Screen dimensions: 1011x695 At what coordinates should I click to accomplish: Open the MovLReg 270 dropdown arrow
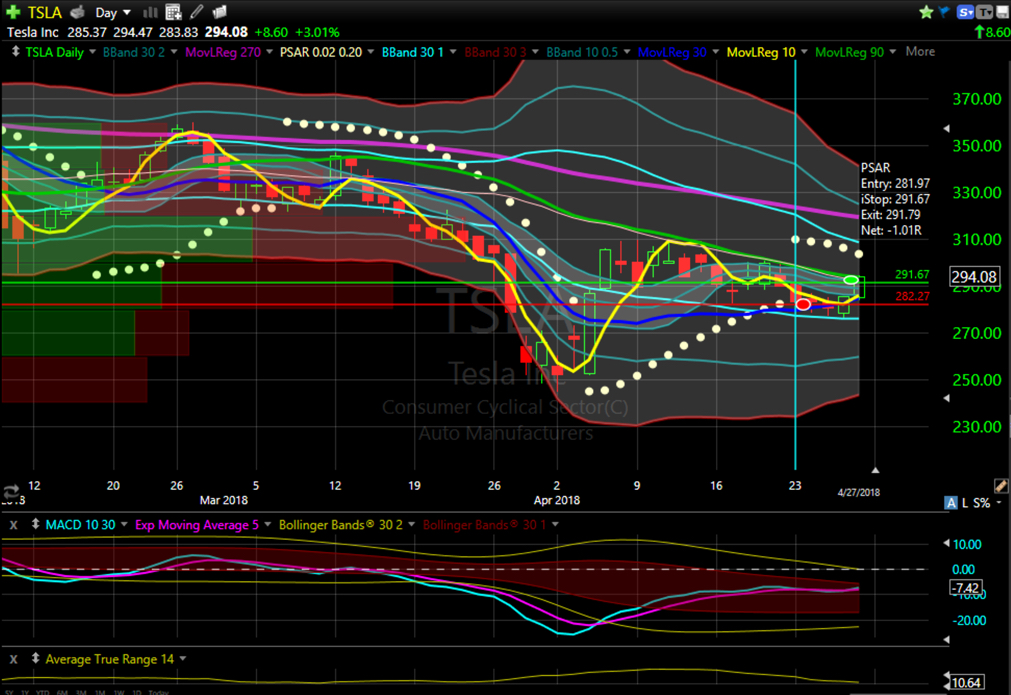[x=270, y=52]
